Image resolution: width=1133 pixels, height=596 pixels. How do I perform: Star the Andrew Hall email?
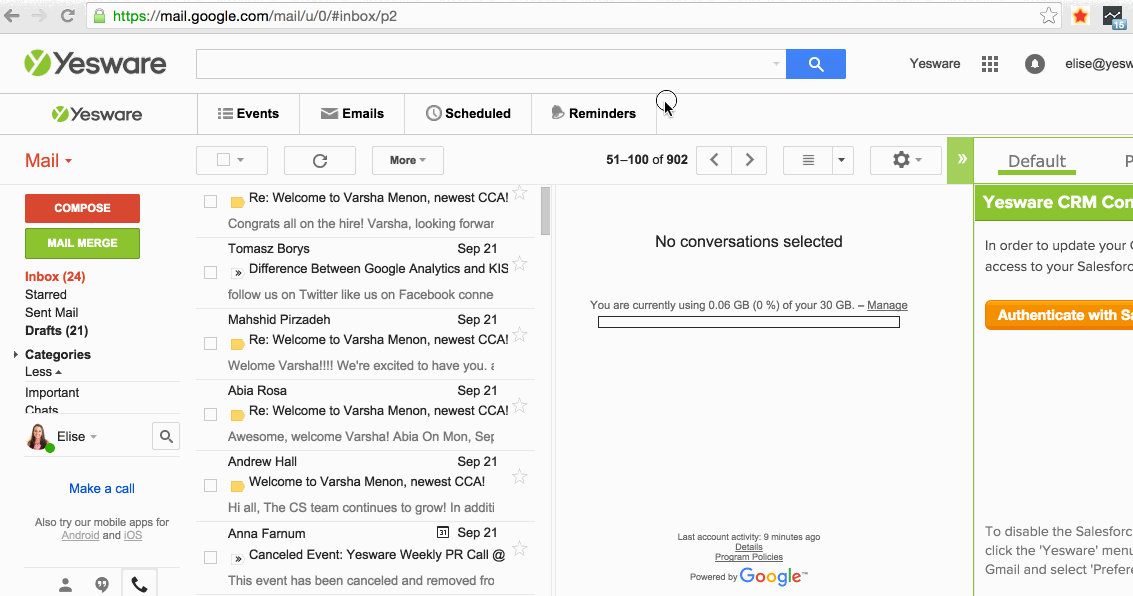tap(520, 477)
